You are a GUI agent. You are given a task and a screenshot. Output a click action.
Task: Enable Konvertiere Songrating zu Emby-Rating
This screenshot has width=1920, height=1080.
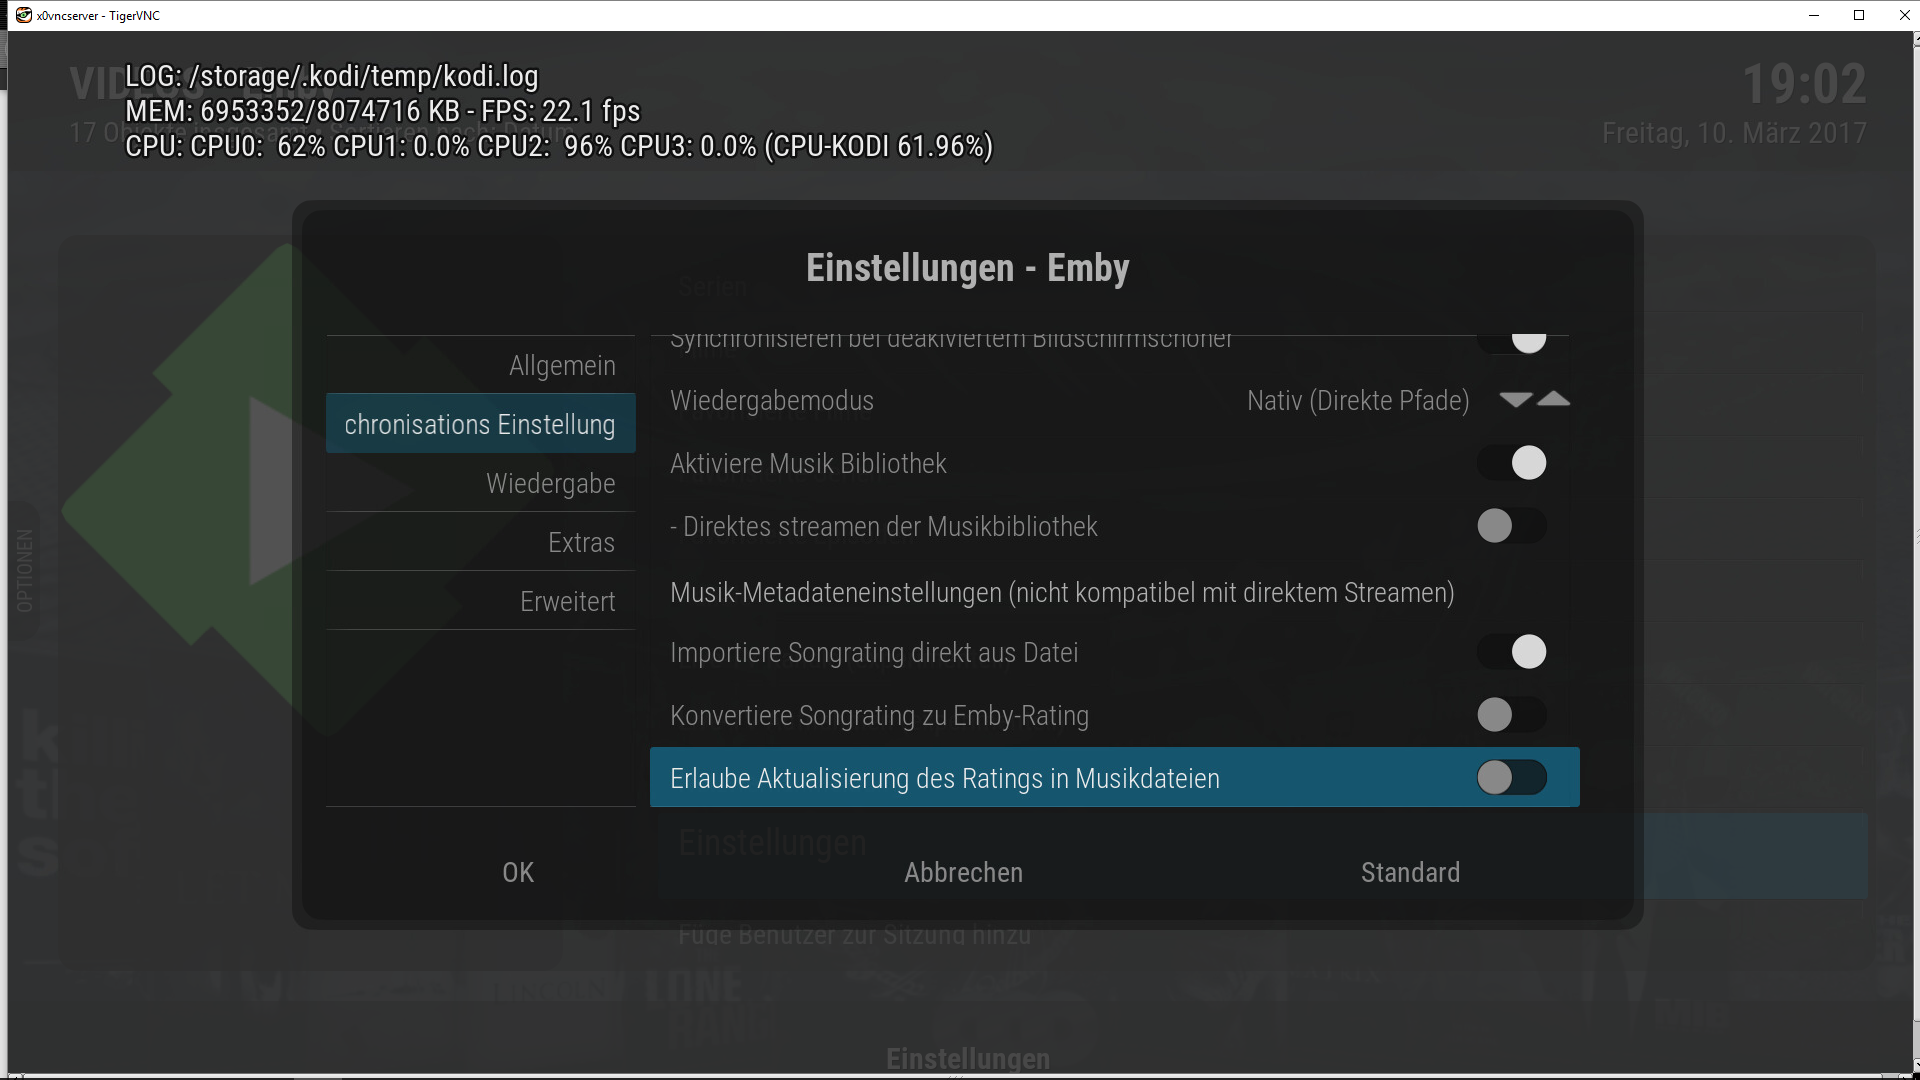1512,715
